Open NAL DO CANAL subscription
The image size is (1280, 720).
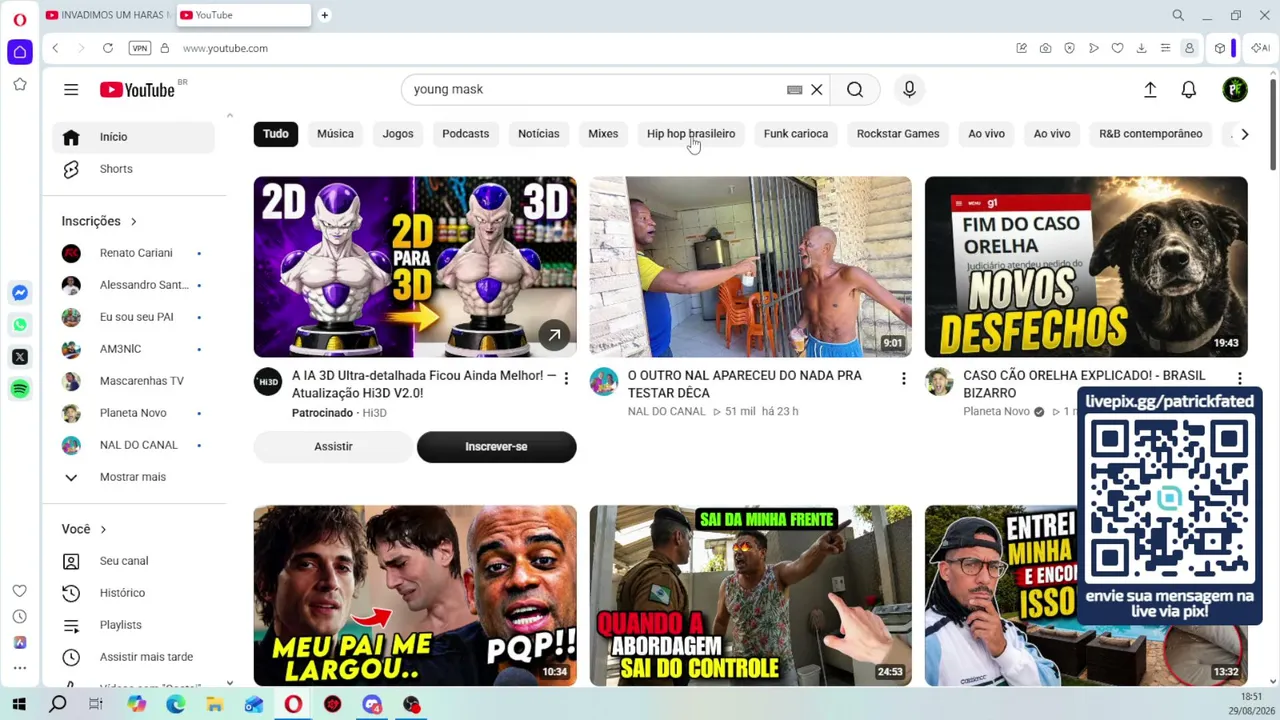(x=133, y=445)
